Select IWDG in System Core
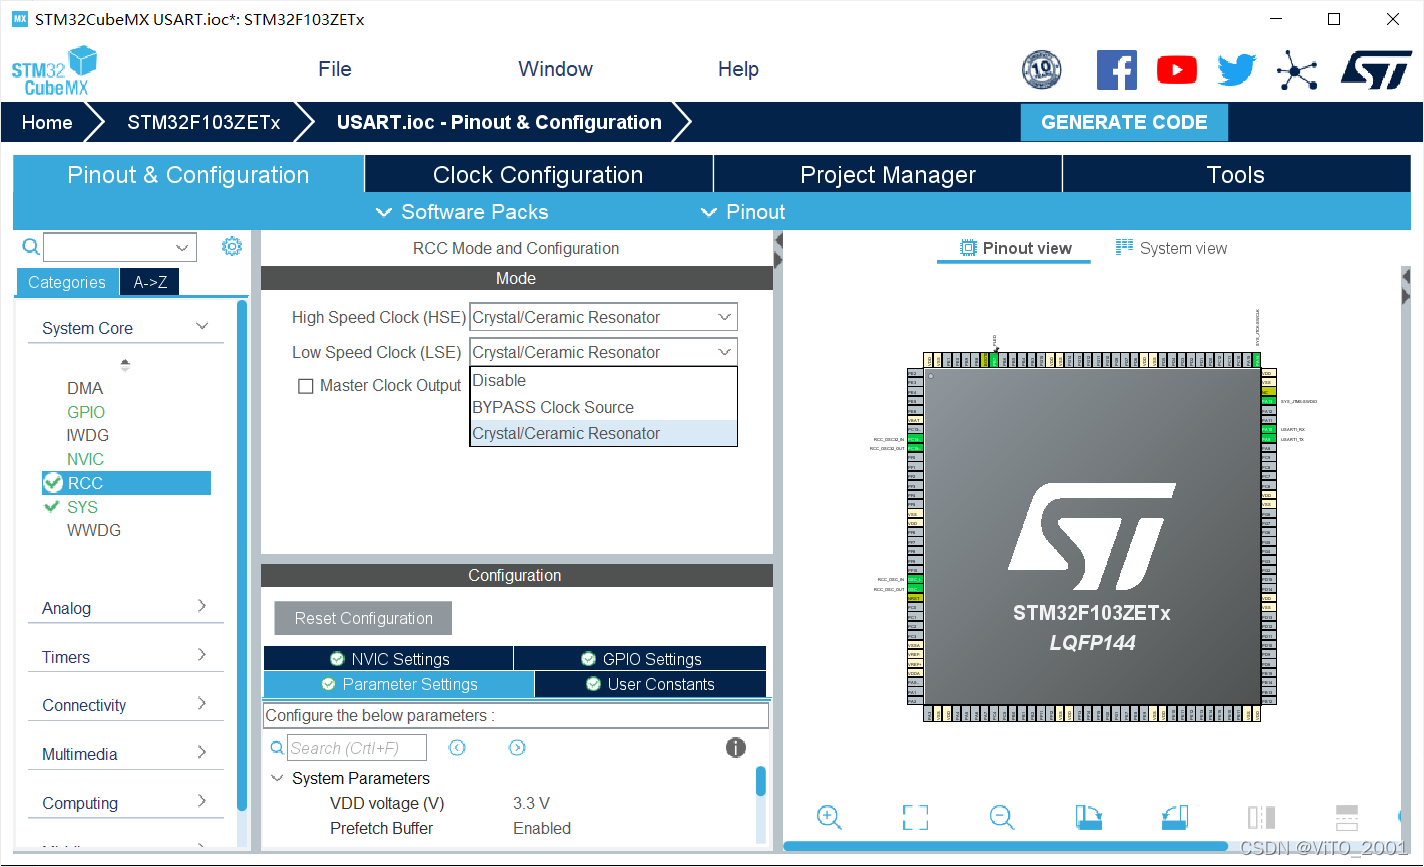The height and width of the screenshot is (867, 1424). [x=88, y=435]
